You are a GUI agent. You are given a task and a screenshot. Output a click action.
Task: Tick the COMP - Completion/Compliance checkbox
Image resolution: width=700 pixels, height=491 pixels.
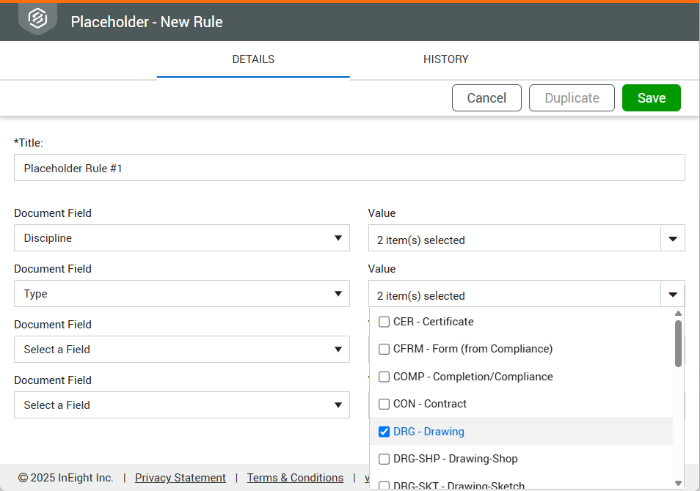pos(384,377)
